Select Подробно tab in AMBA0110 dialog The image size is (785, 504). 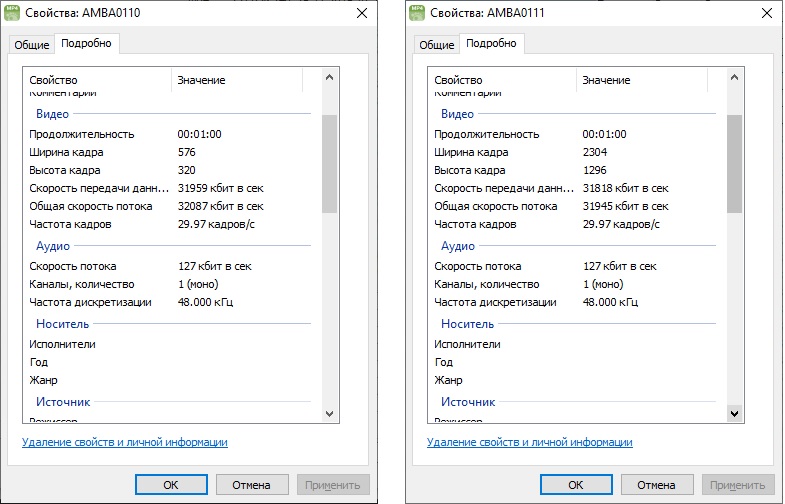[87, 44]
